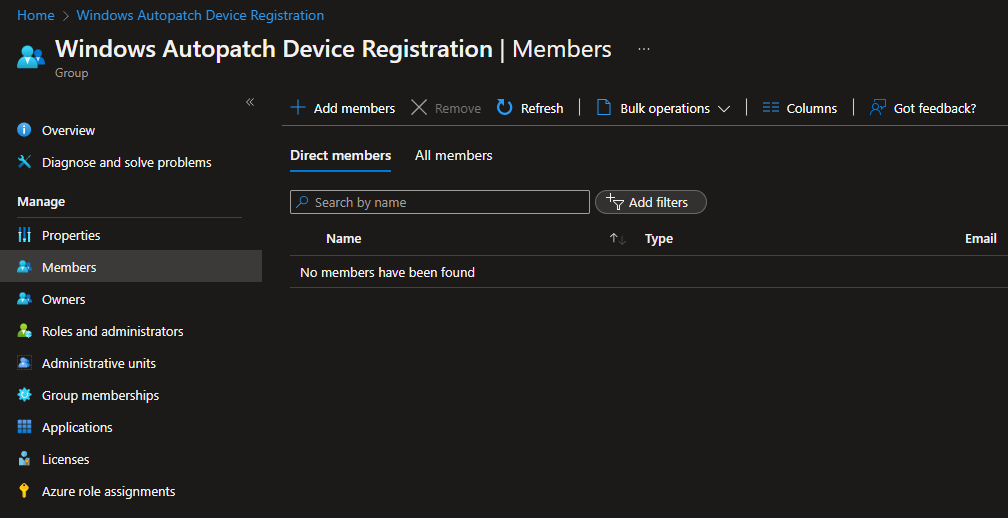Click the Applications grid icon
This screenshot has height=518, width=1008.
(24, 427)
